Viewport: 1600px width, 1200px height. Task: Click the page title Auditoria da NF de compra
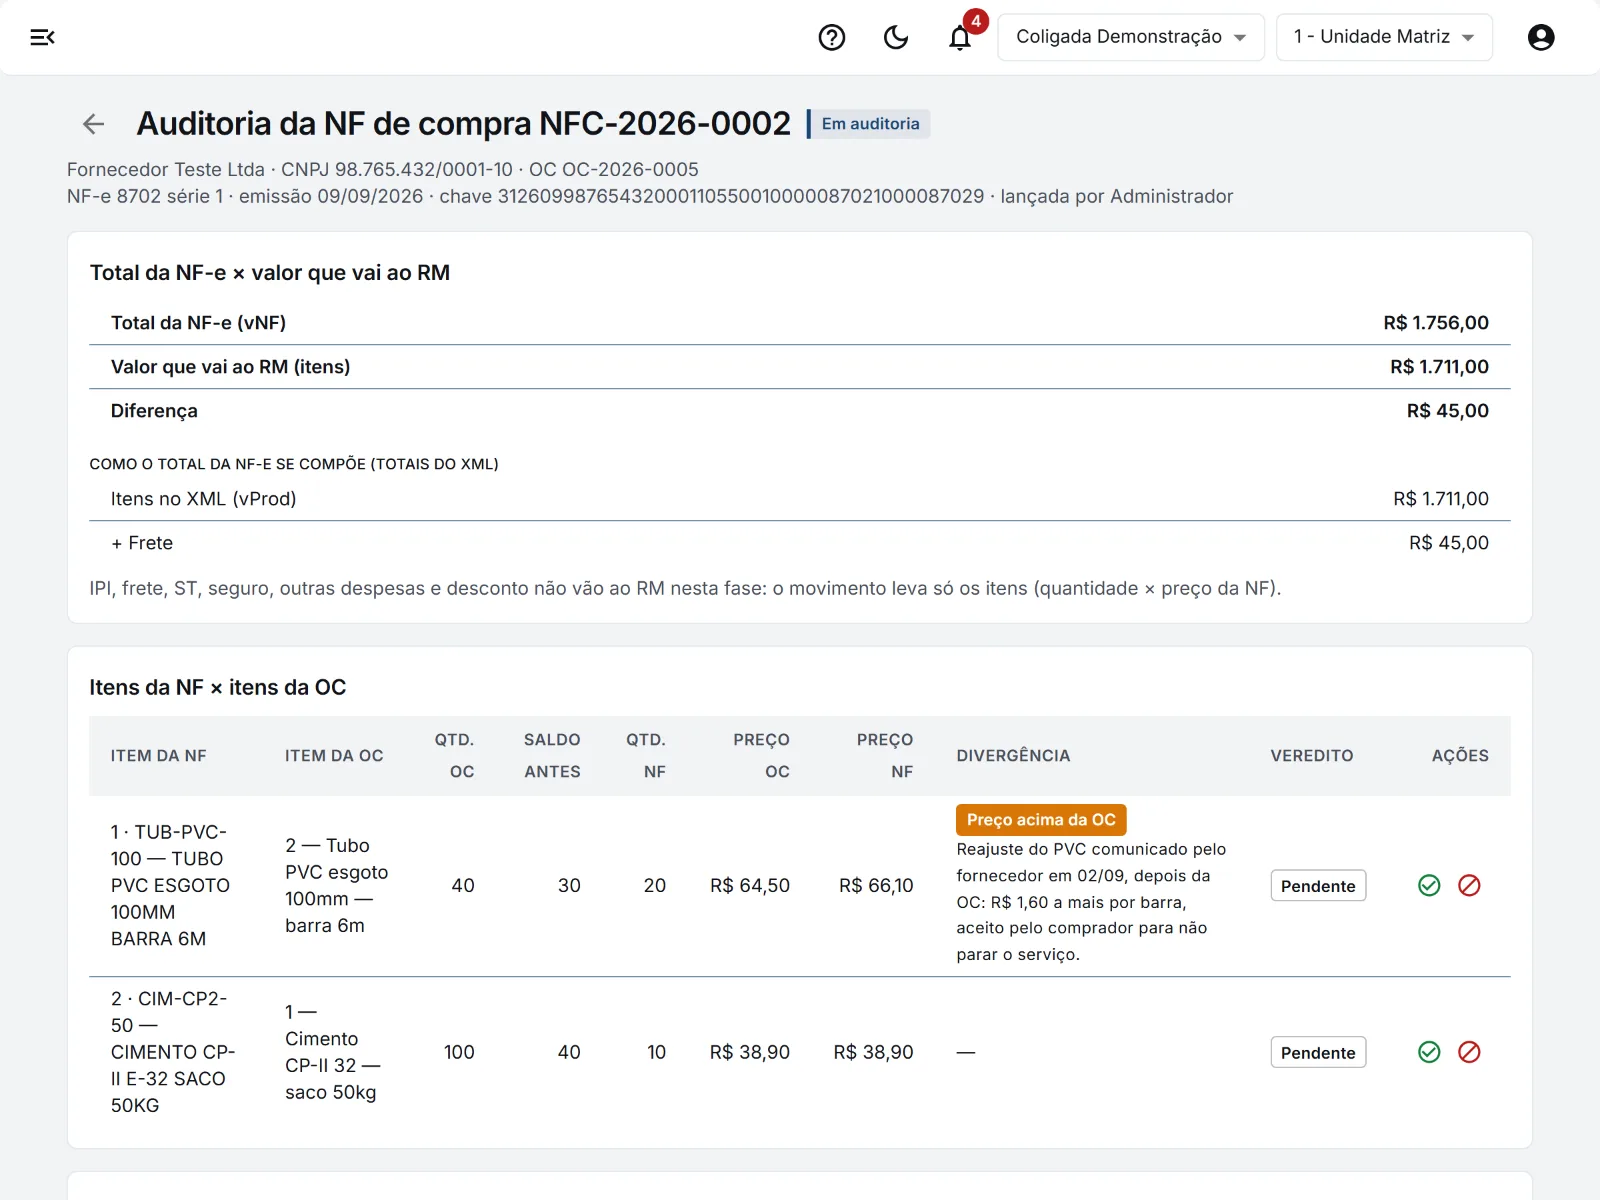[464, 124]
